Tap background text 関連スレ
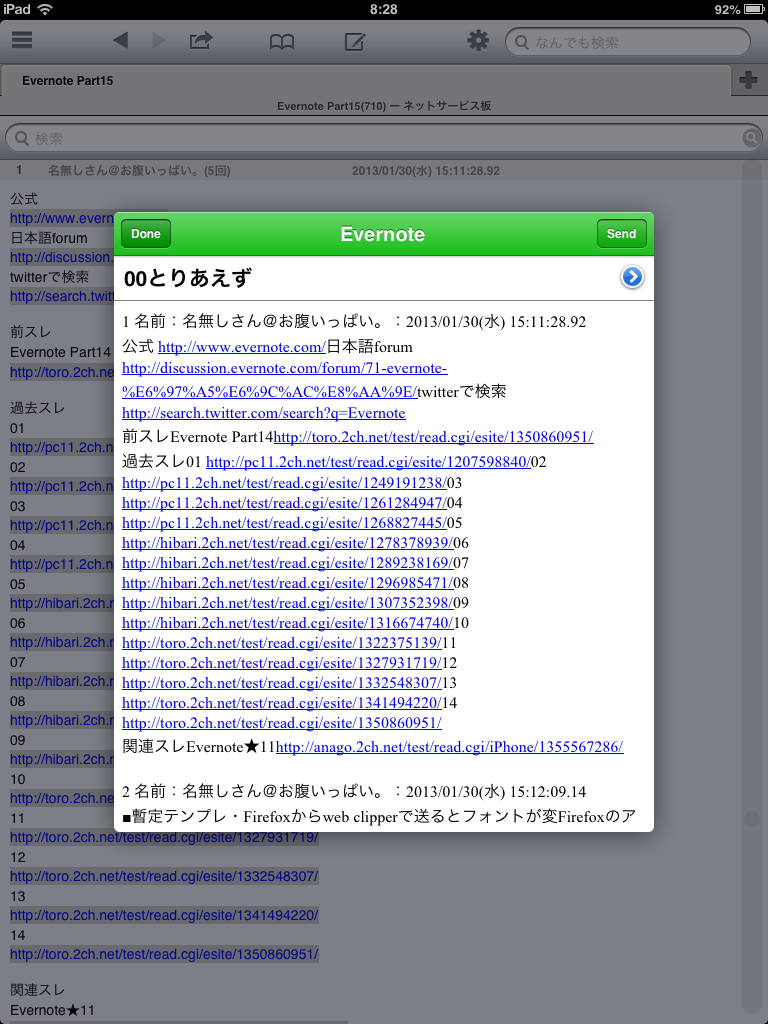Image resolution: width=768 pixels, height=1024 pixels. tap(38, 990)
